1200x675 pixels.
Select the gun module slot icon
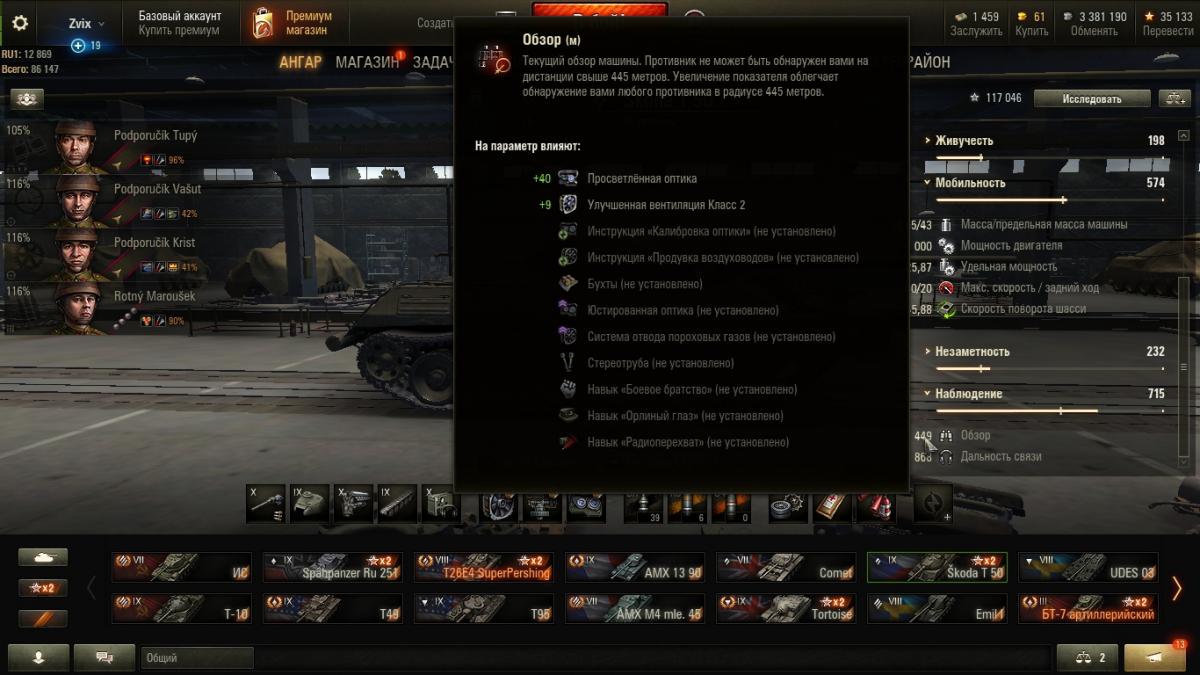point(265,504)
